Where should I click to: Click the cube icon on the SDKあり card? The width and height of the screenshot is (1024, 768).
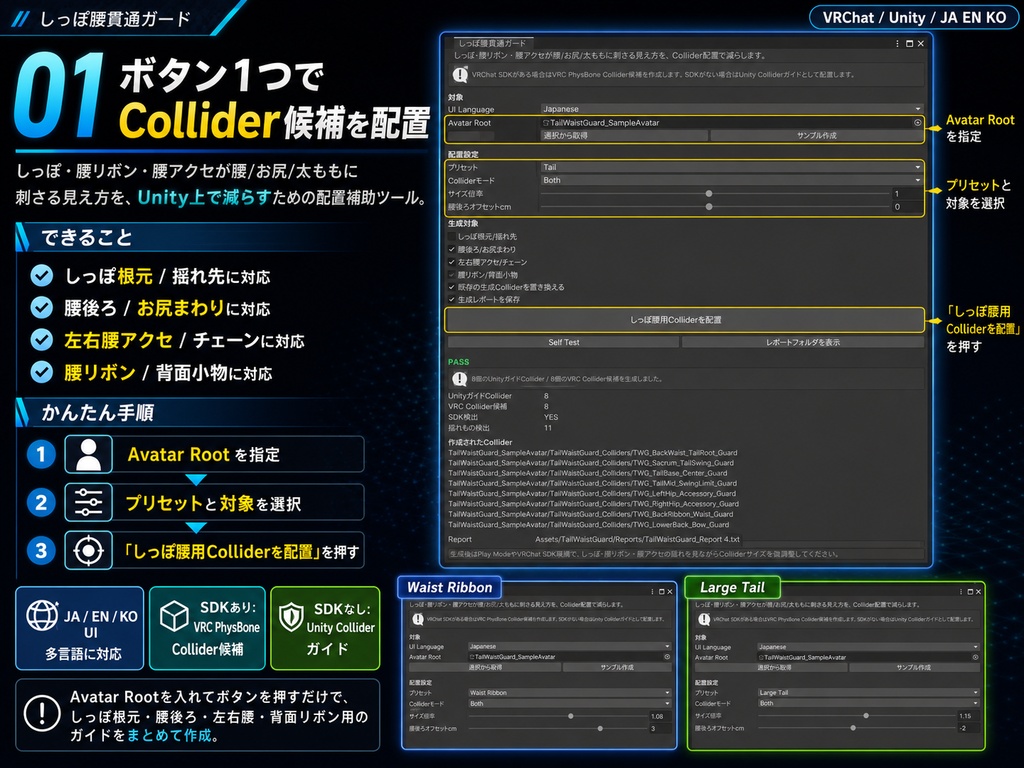click(x=174, y=616)
